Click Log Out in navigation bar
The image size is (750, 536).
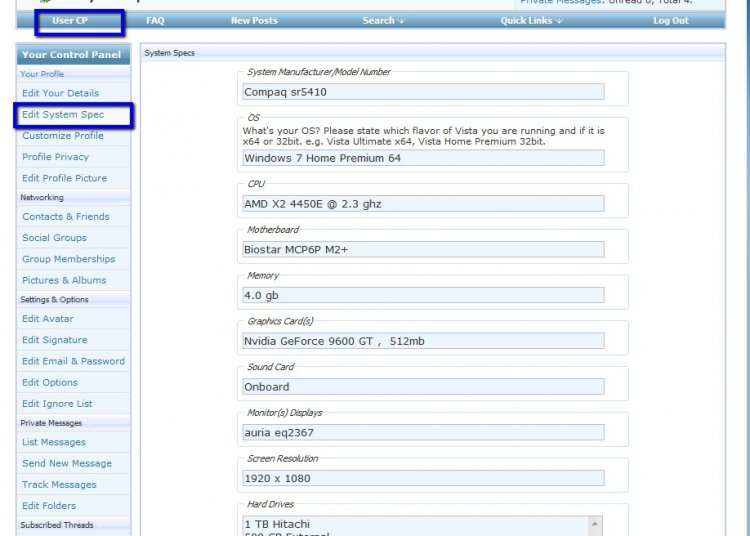tap(671, 21)
